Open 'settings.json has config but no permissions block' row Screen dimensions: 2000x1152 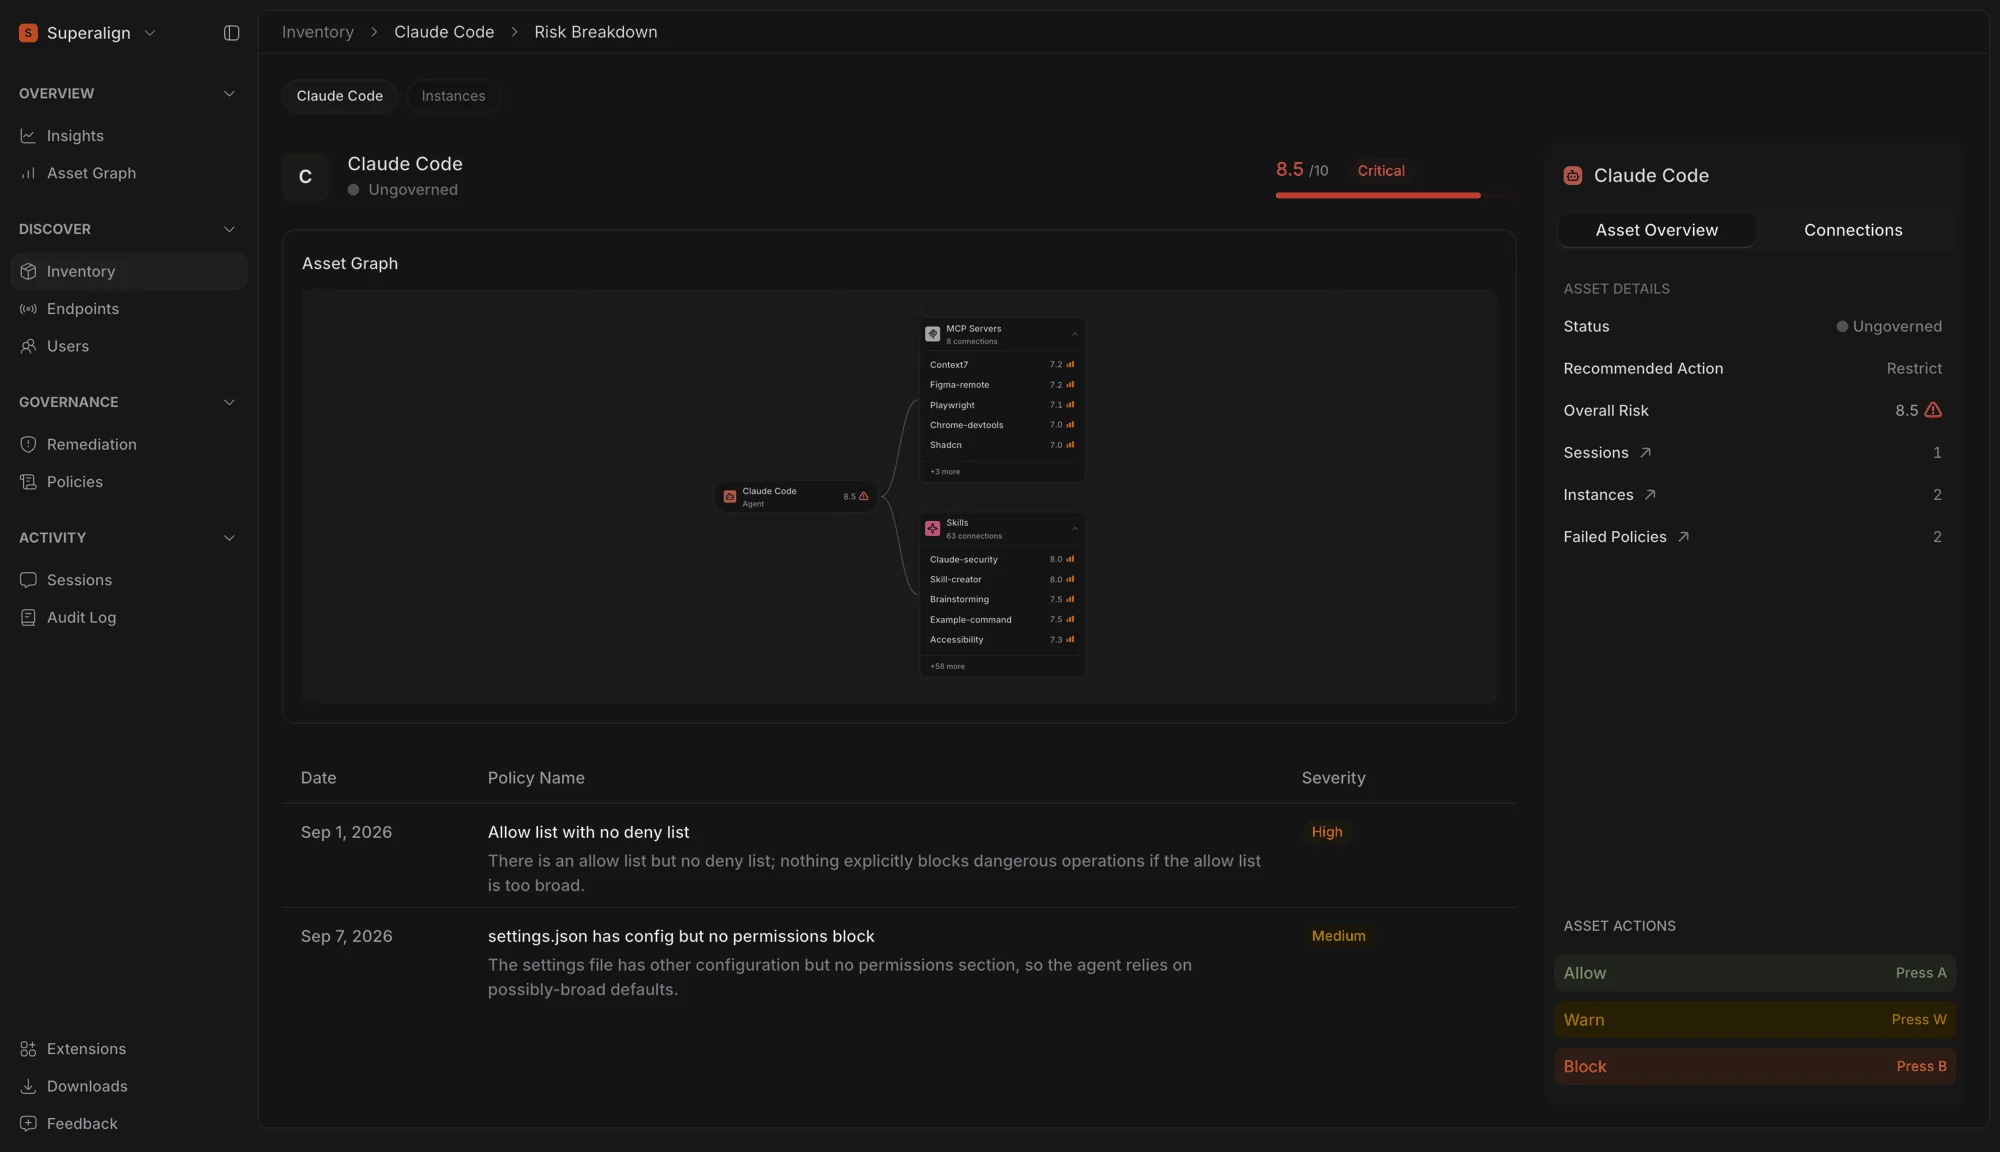pos(899,961)
